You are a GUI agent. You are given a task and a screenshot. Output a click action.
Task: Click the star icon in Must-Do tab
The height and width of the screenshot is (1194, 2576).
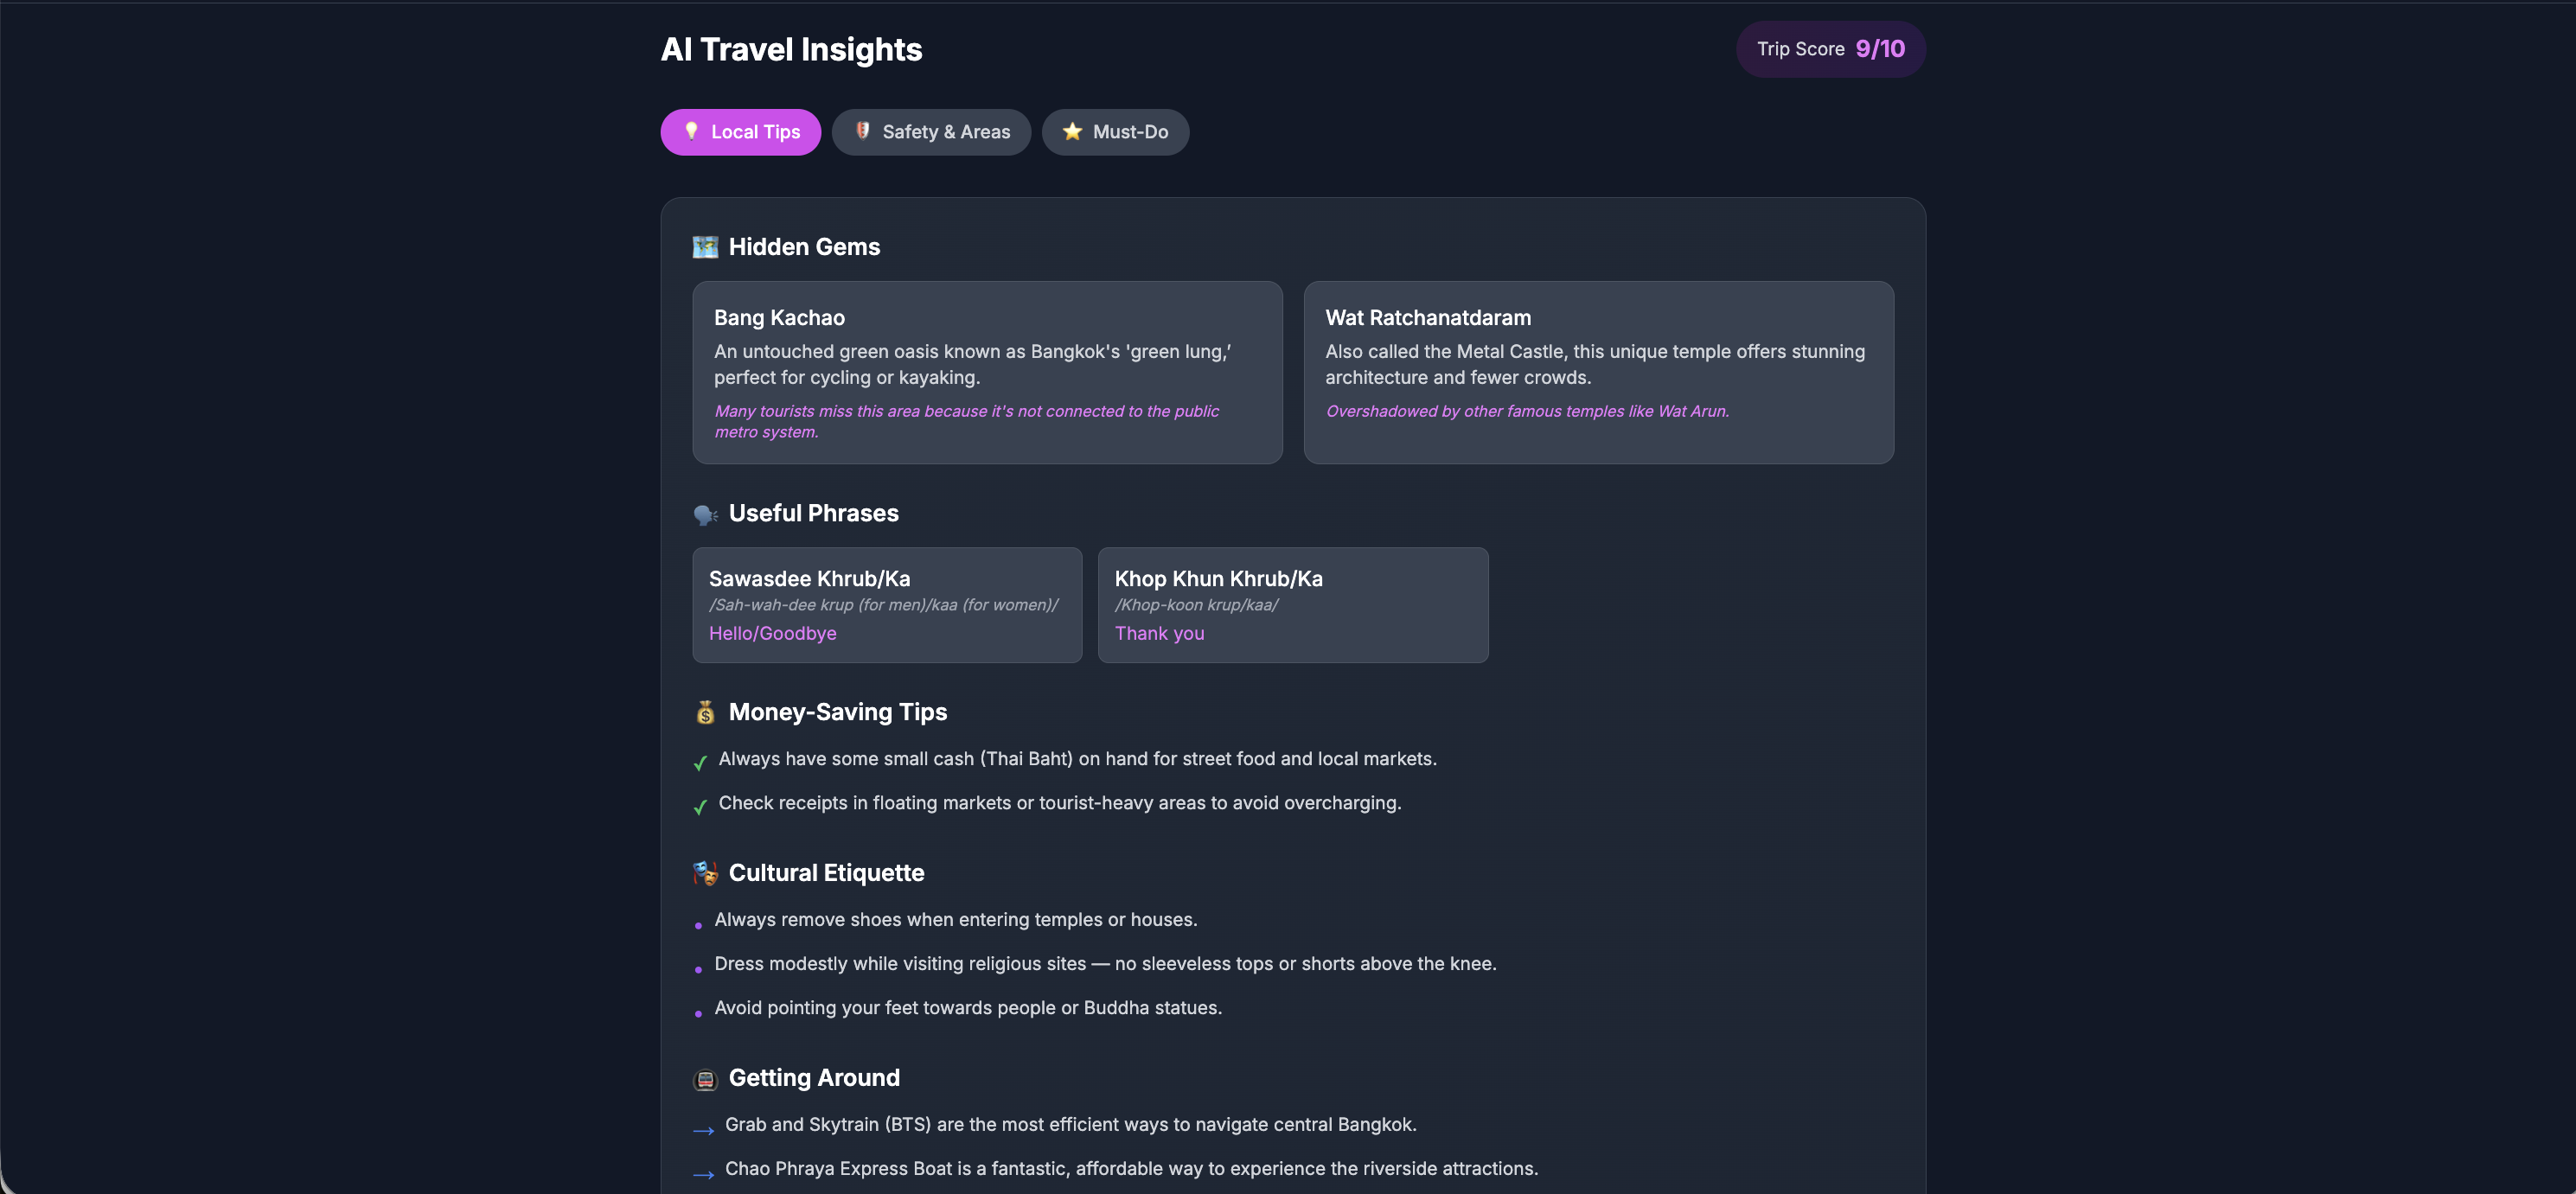click(x=1072, y=131)
